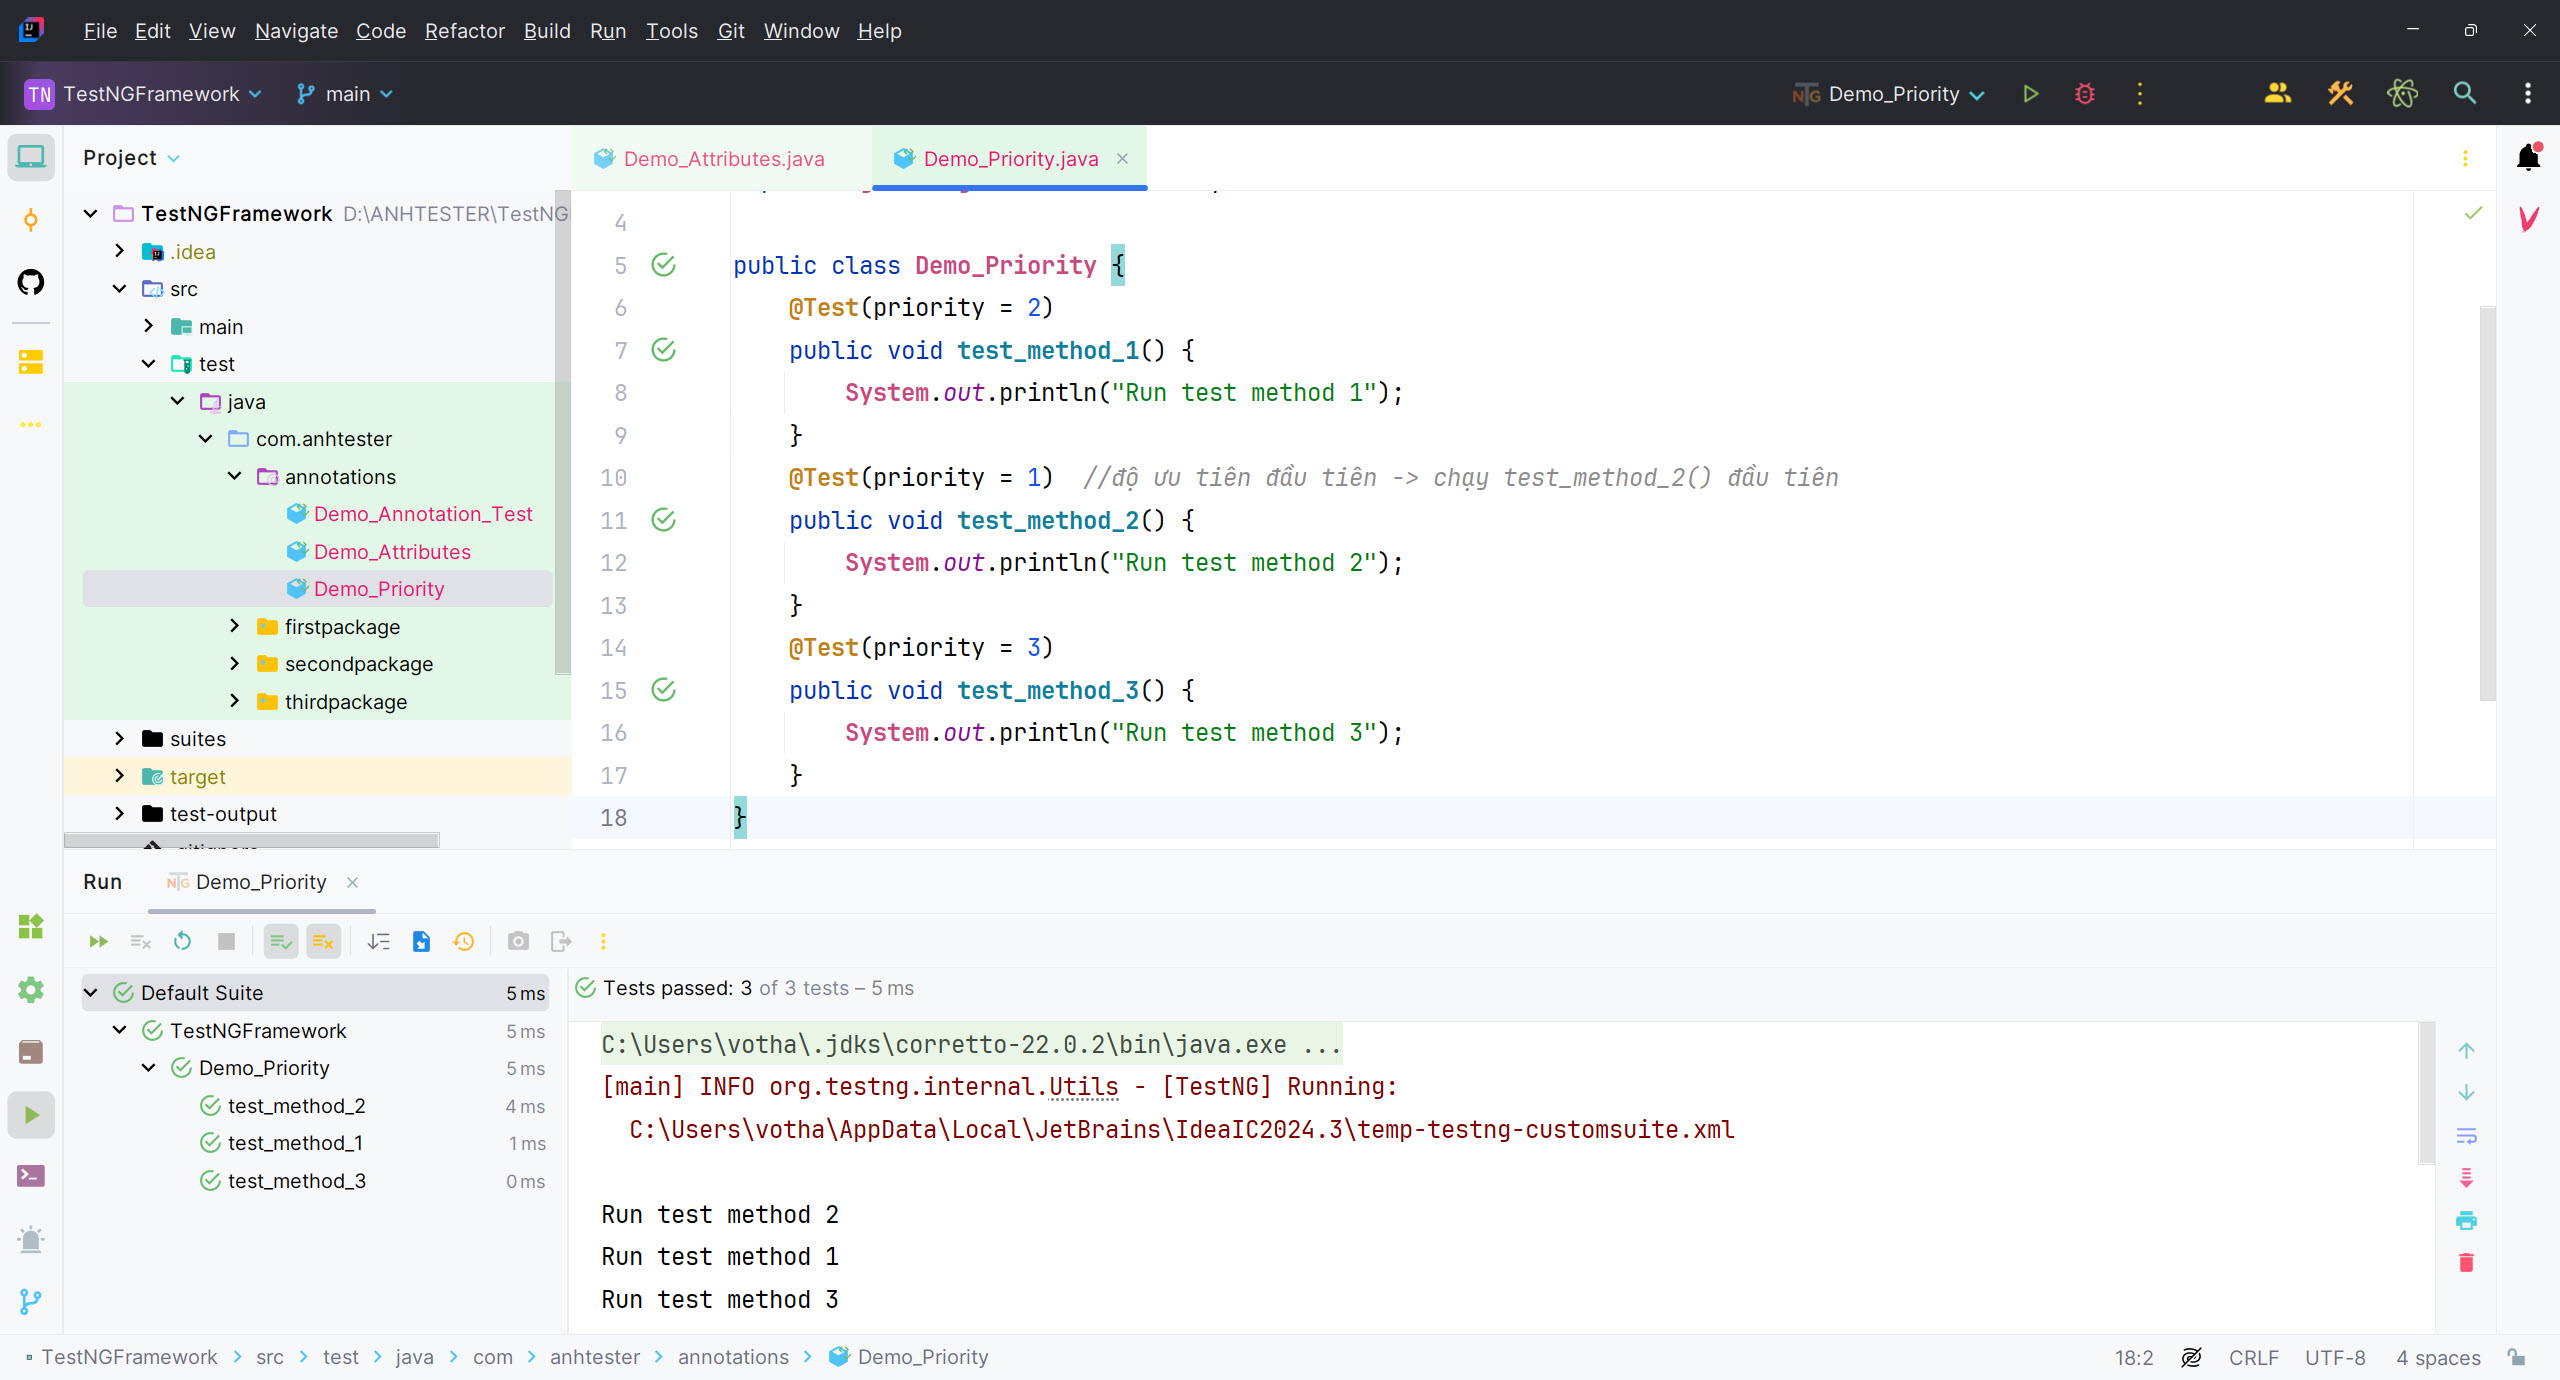Open Demo_Priority run configuration dropdown
2560x1380 pixels.
[1888, 94]
